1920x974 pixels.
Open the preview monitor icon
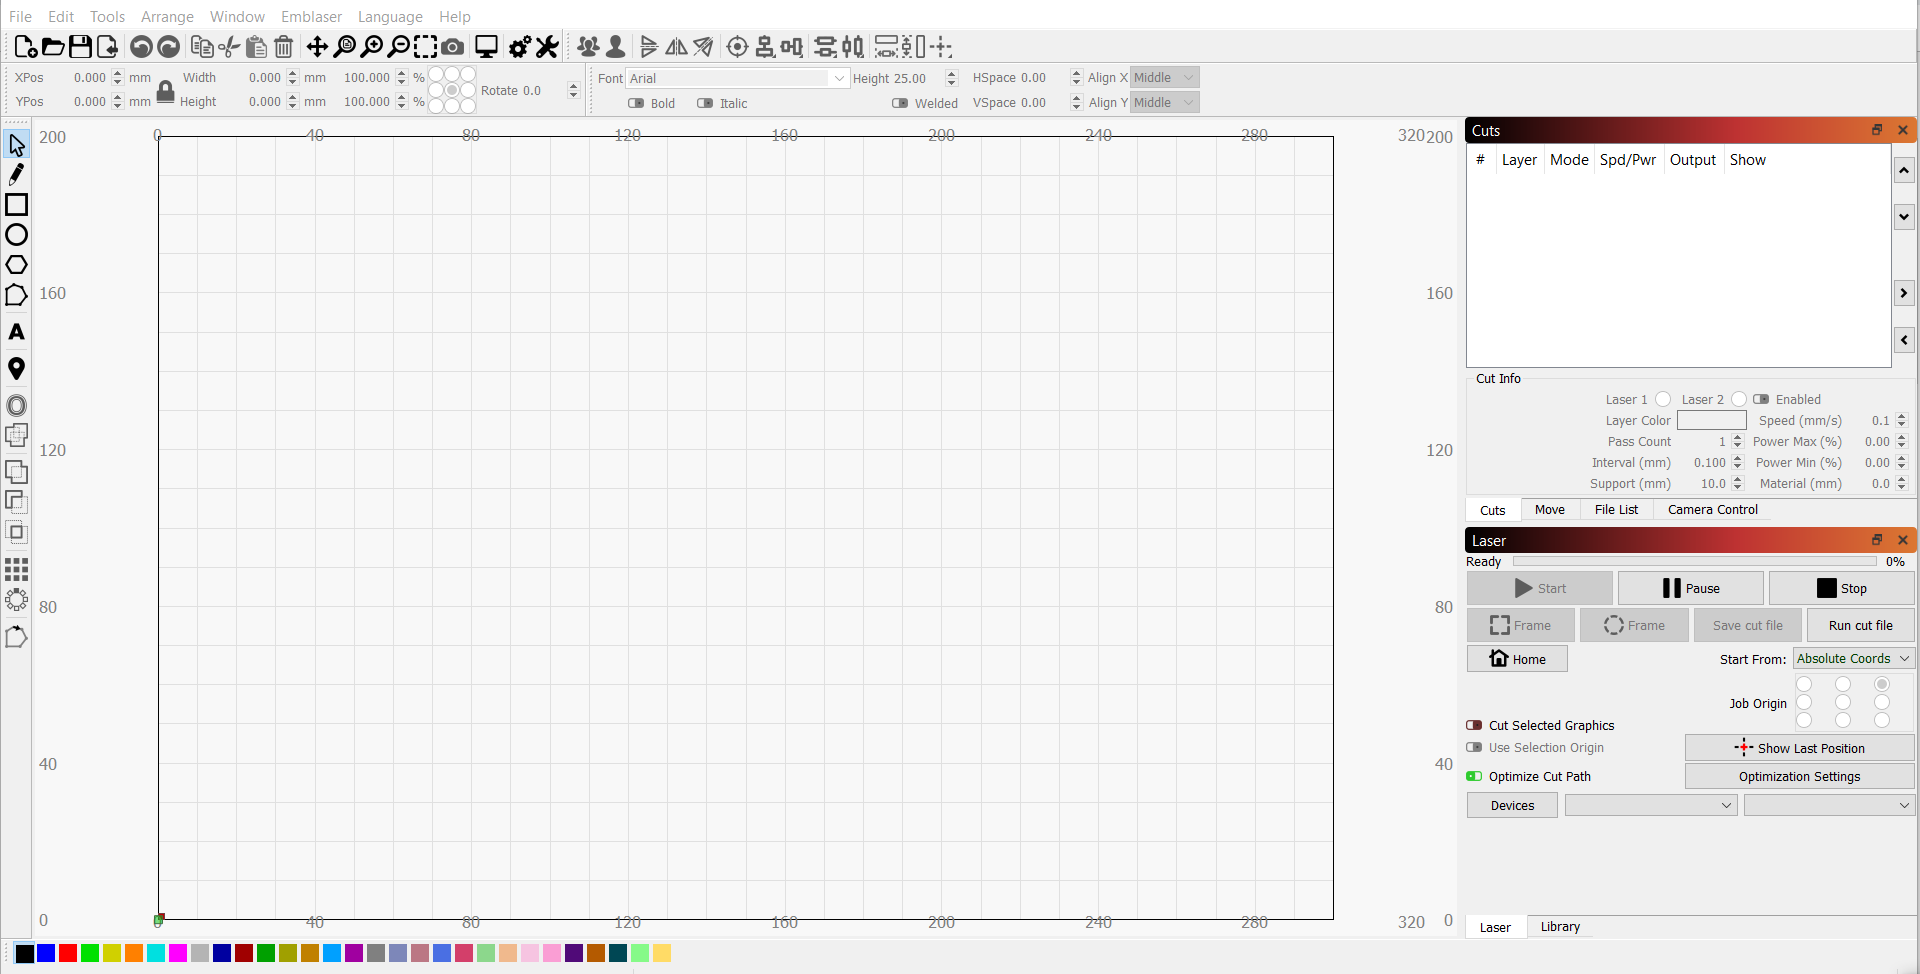[486, 46]
